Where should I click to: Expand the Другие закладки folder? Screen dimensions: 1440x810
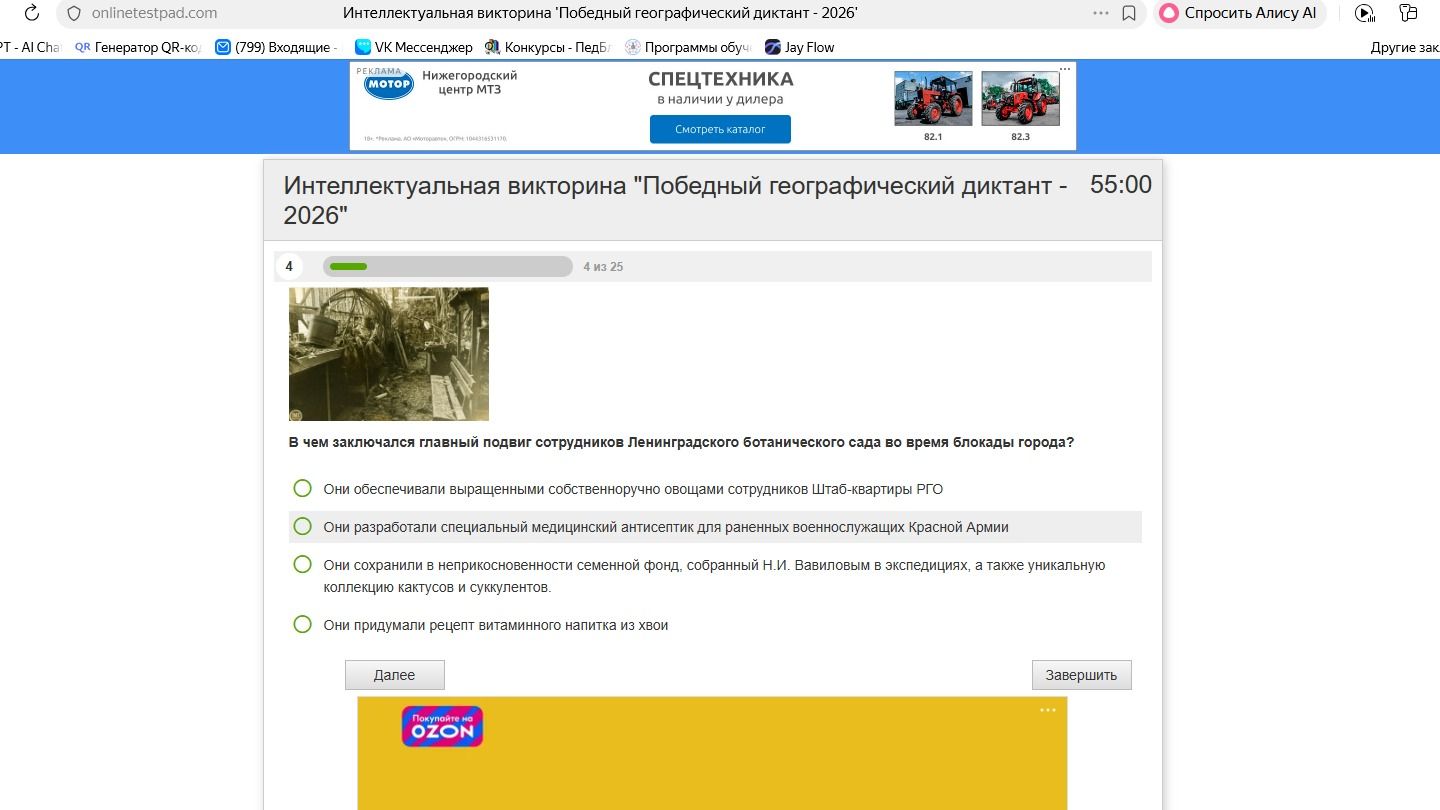1404,47
